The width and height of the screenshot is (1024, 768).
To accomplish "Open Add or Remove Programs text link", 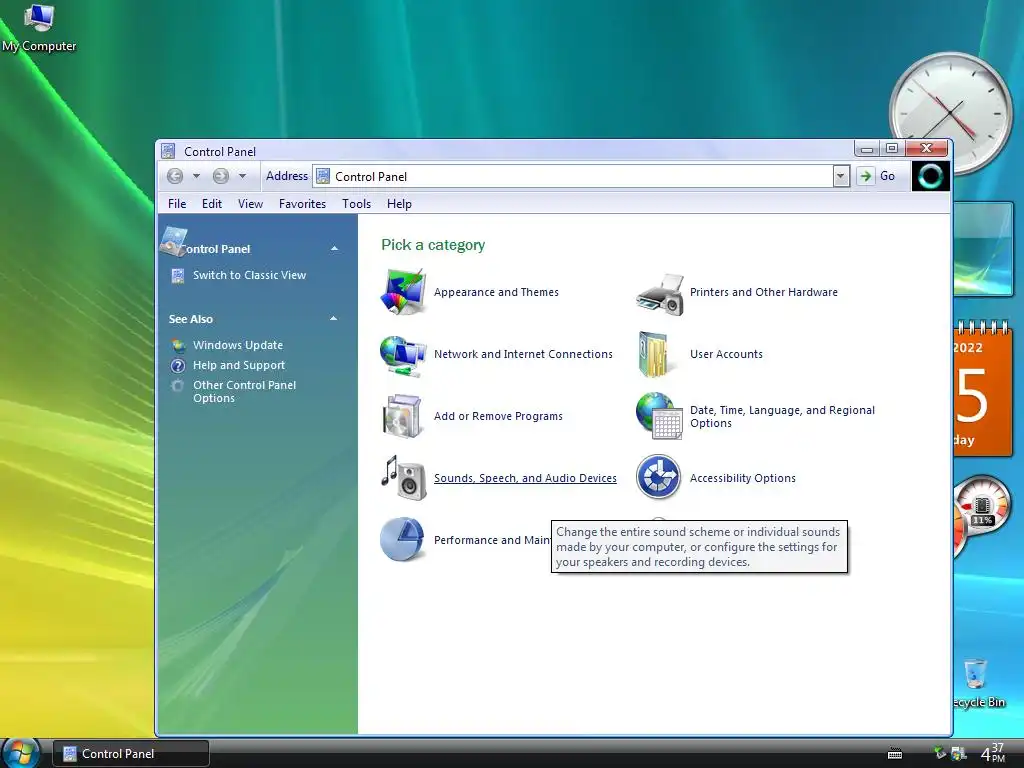I will (498, 416).
